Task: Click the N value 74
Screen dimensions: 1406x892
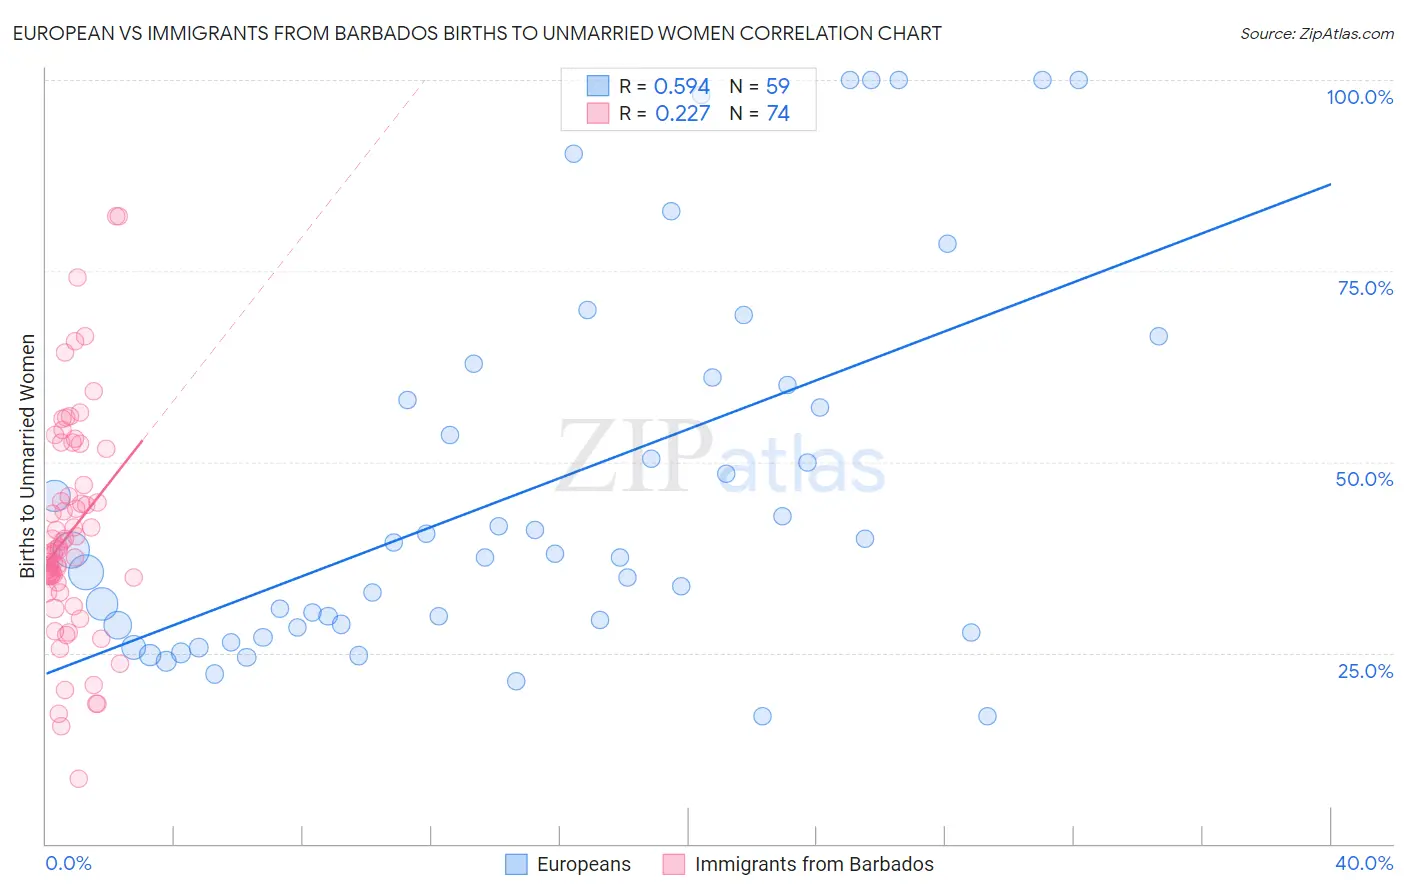Action: click(x=777, y=113)
